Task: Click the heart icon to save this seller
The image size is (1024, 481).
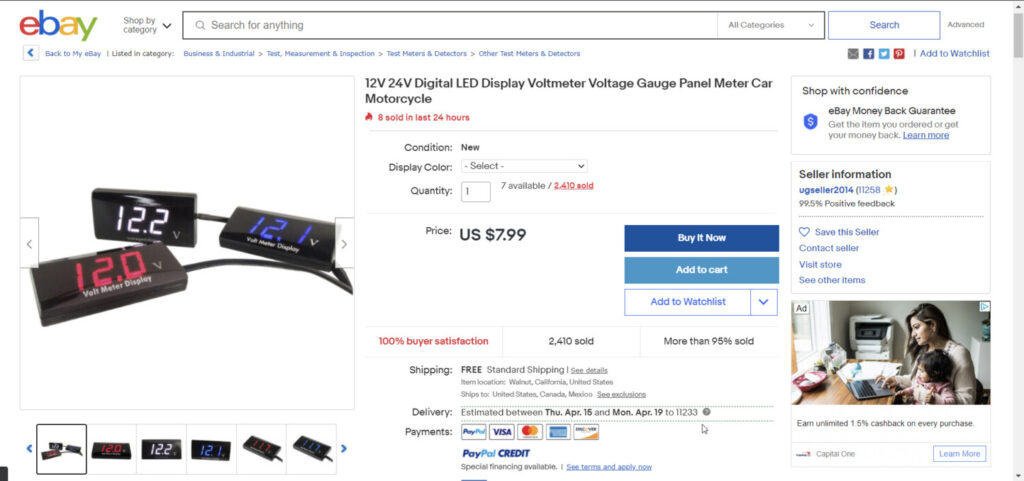Action: pyautogui.click(x=805, y=232)
